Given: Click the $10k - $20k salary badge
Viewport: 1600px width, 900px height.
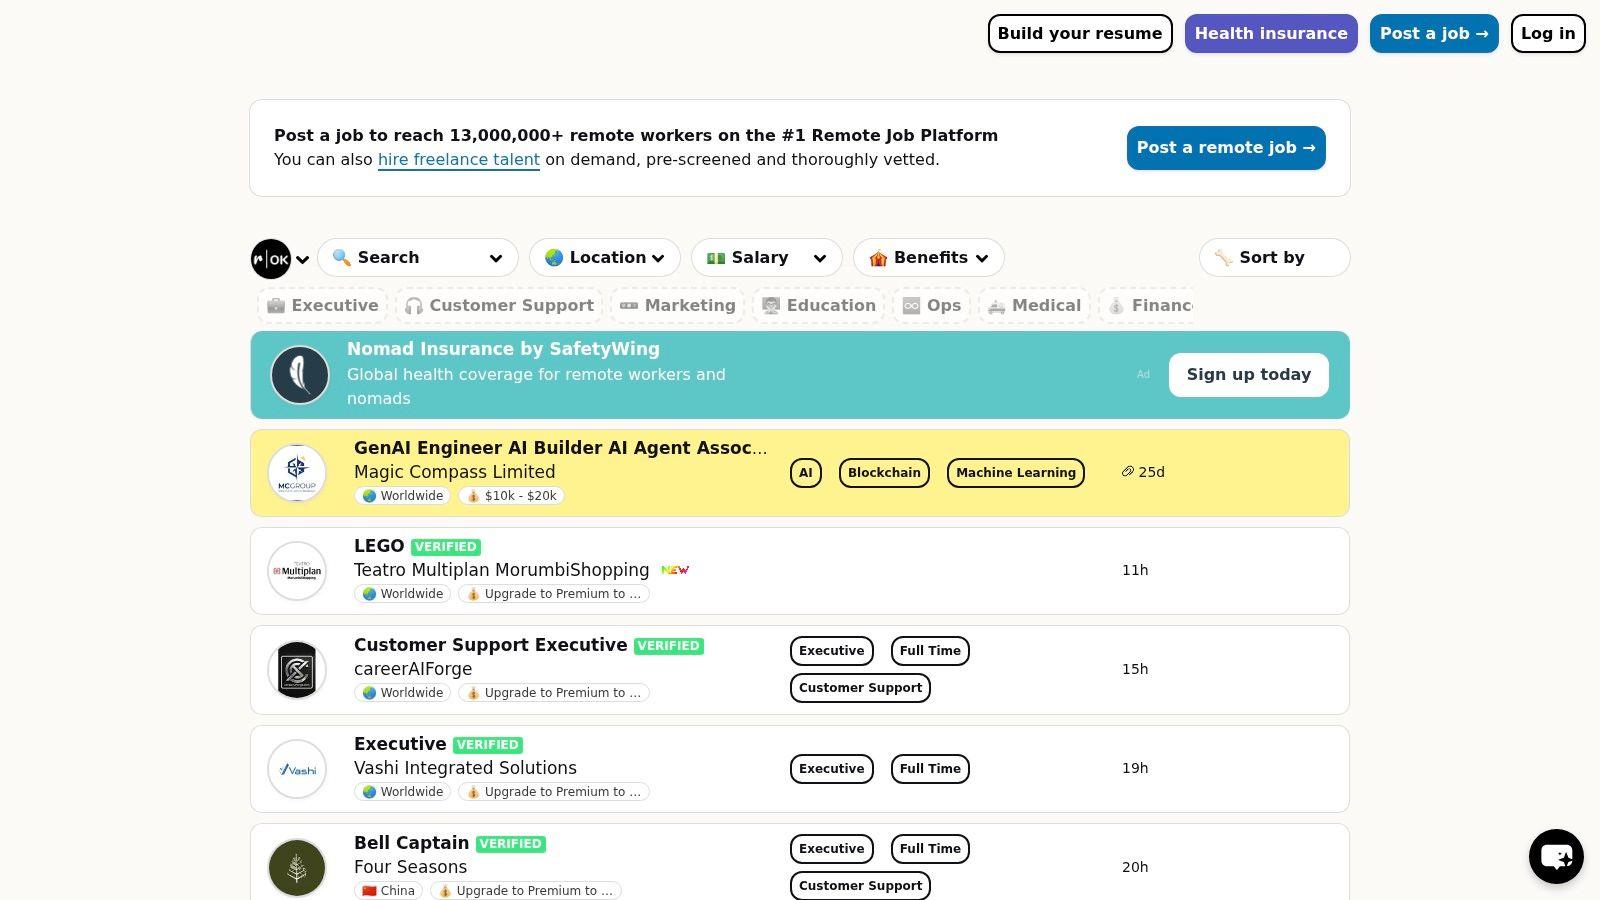Looking at the screenshot, I should (511, 496).
